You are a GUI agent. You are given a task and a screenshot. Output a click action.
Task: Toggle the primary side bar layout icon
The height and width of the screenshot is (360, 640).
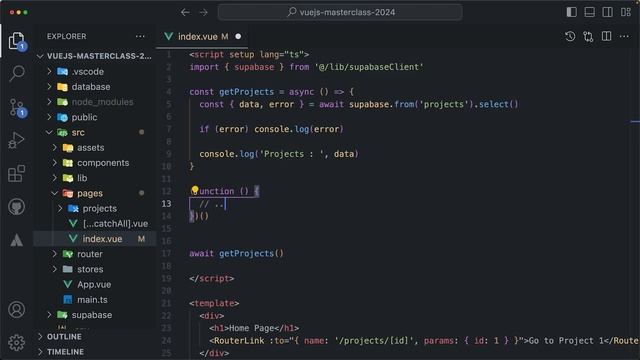[x=571, y=12]
